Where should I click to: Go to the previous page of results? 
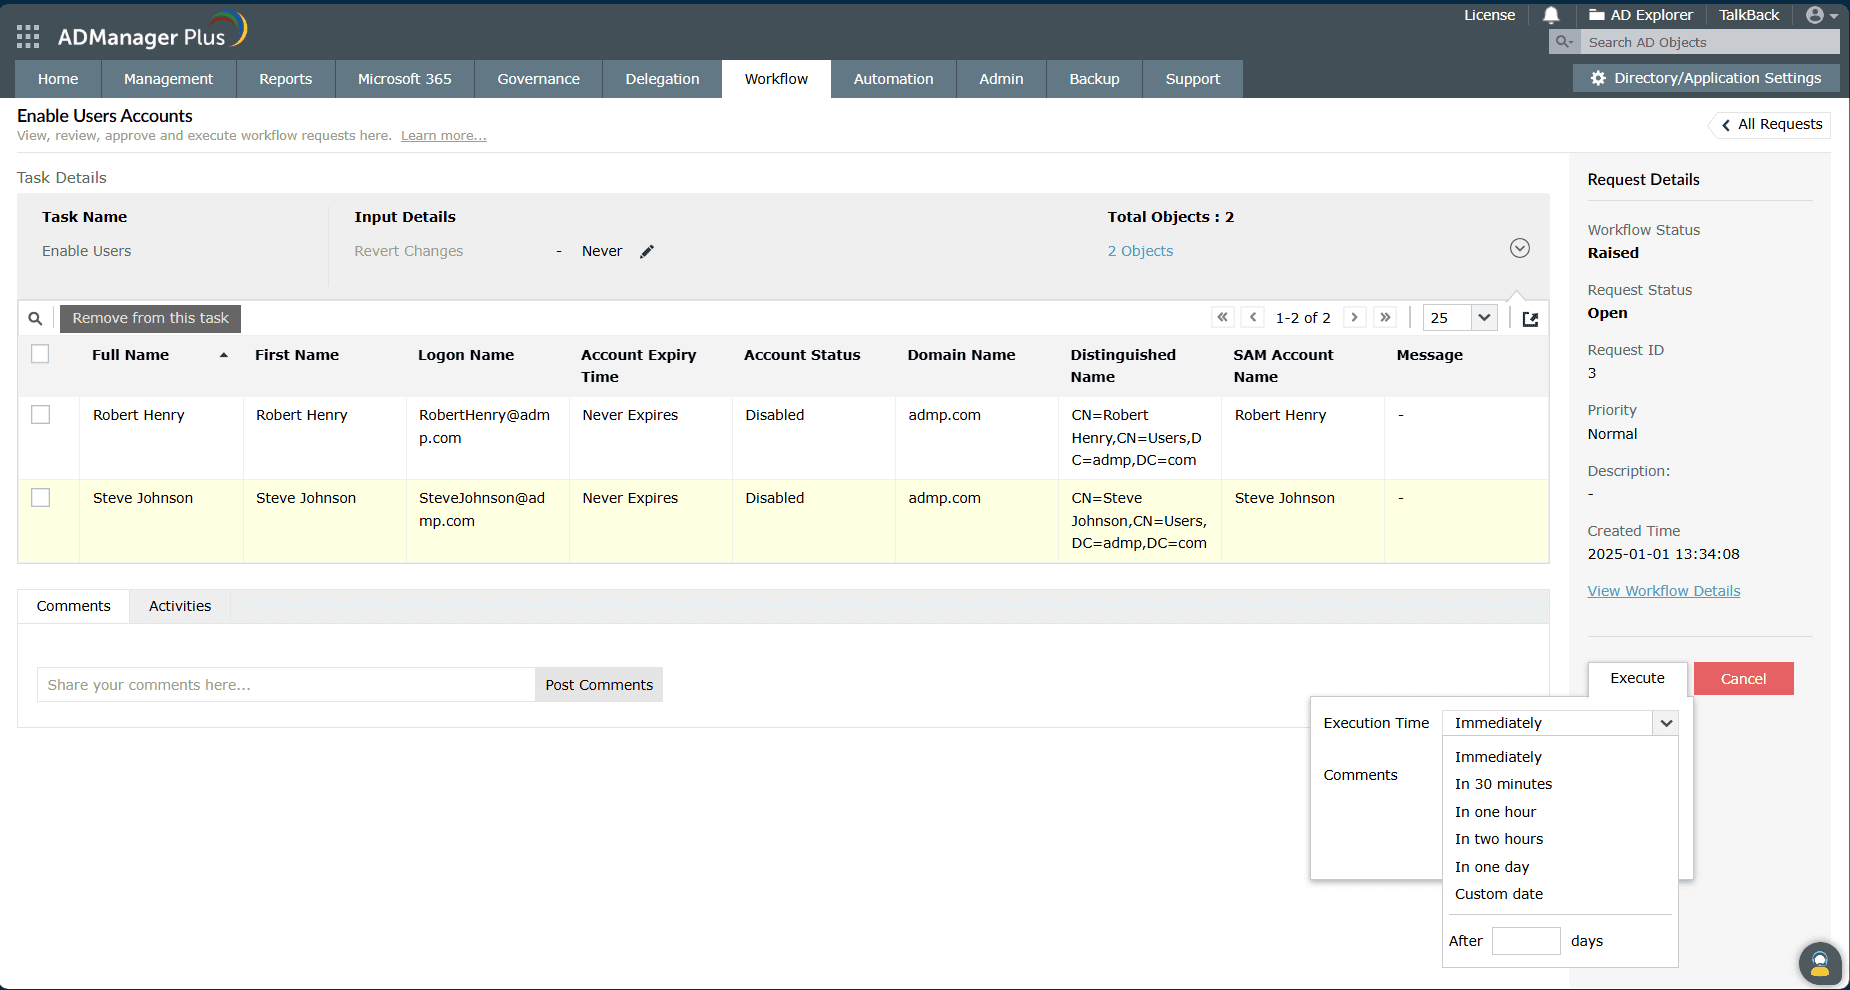coord(1253,317)
